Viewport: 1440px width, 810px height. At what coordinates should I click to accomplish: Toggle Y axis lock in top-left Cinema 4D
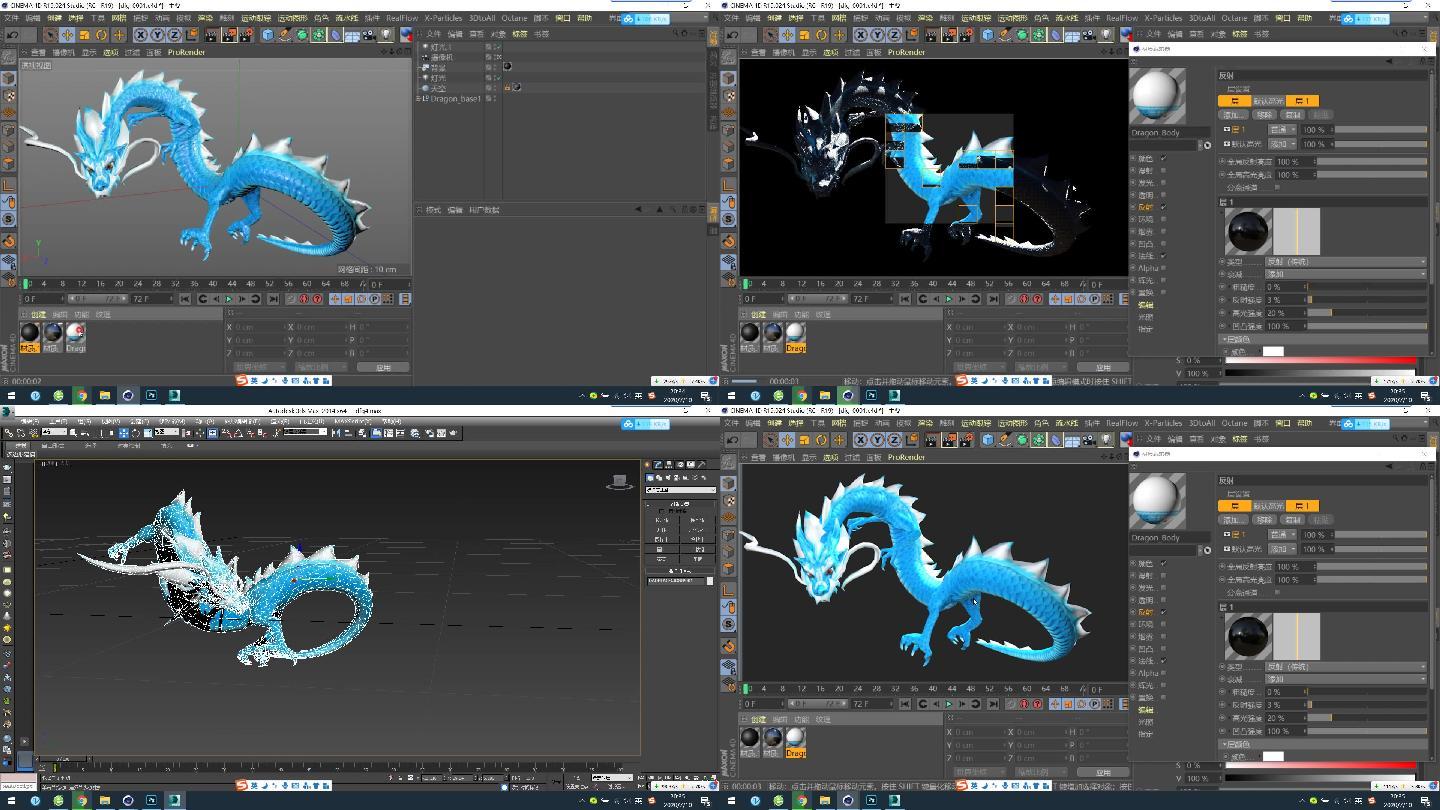[157, 35]
